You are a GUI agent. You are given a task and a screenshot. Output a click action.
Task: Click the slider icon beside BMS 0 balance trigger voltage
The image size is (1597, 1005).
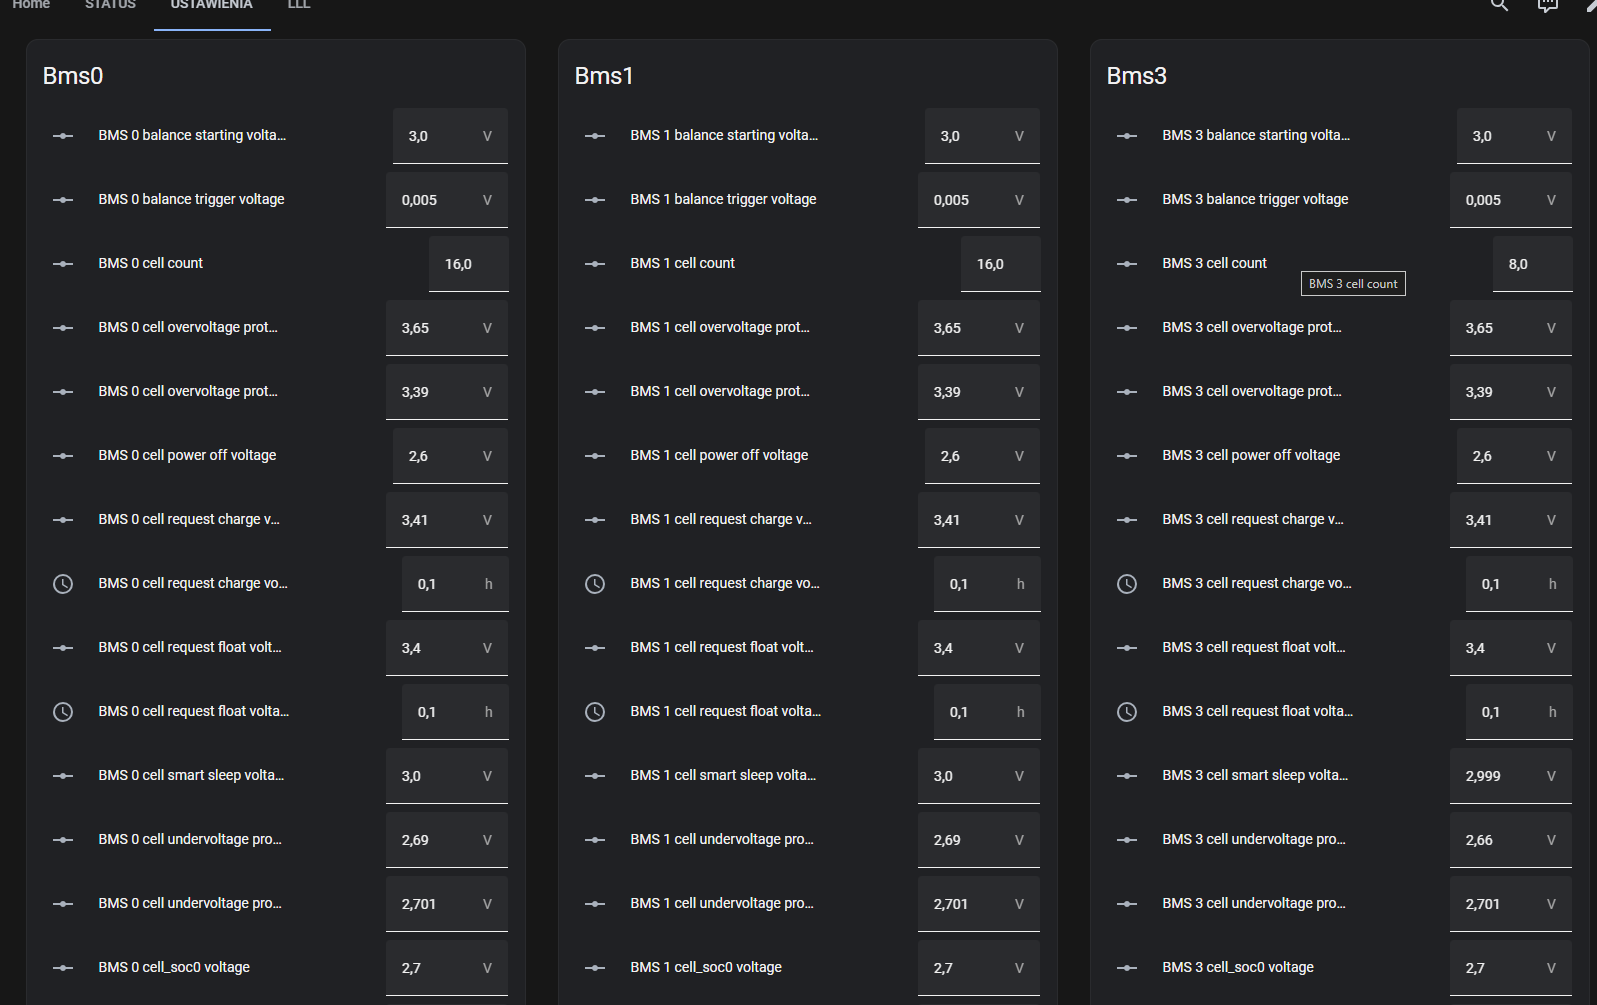pyautogui.click(x=63, y=200)
